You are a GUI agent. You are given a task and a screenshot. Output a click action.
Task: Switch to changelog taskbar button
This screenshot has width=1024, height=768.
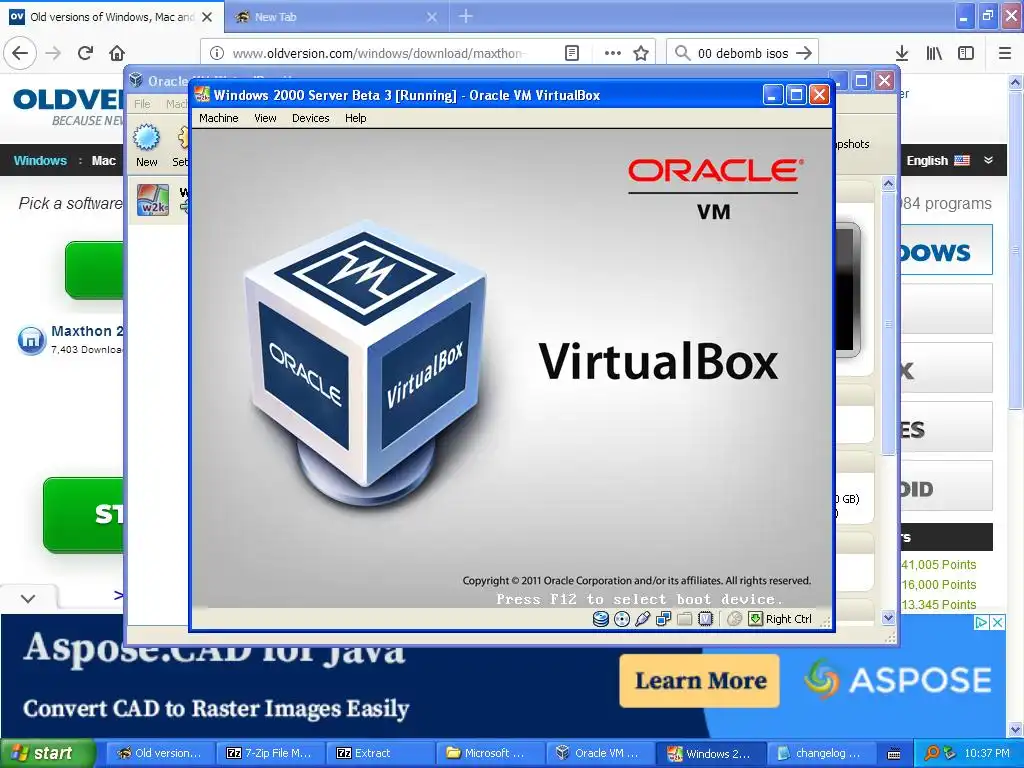(x=820, y=753)
